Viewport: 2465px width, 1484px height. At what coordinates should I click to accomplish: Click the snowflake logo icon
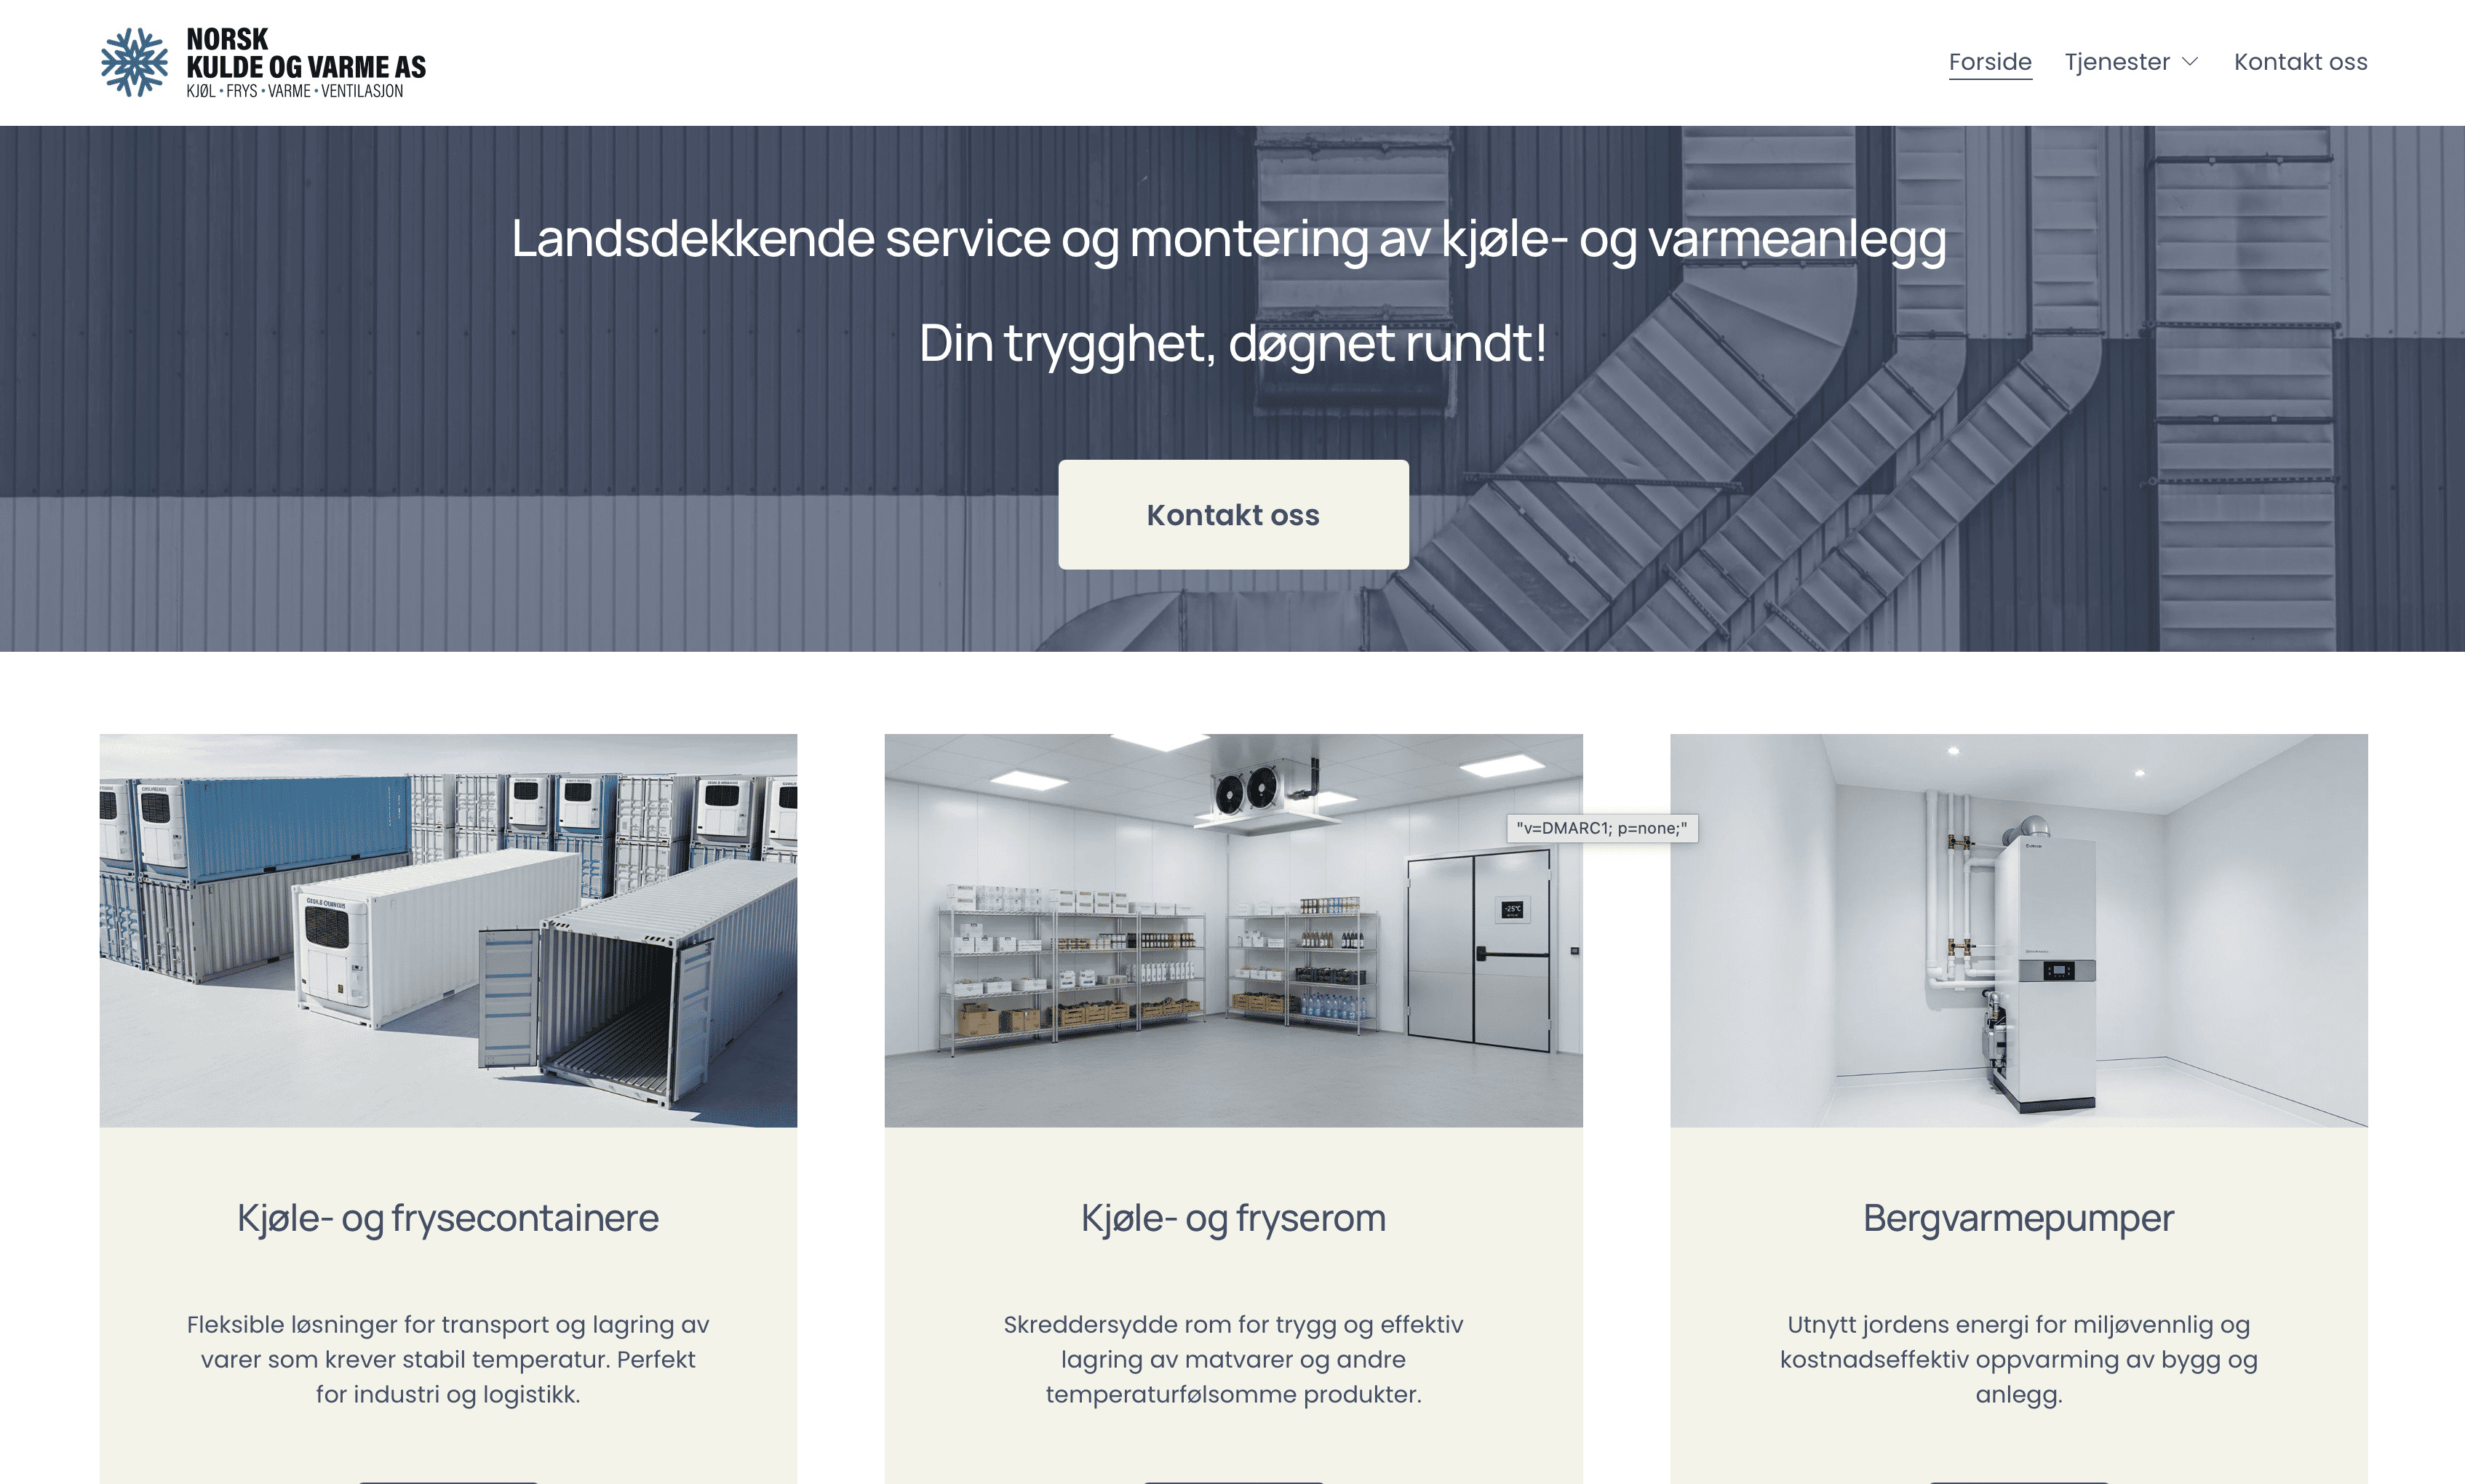(x=136, y=62)
